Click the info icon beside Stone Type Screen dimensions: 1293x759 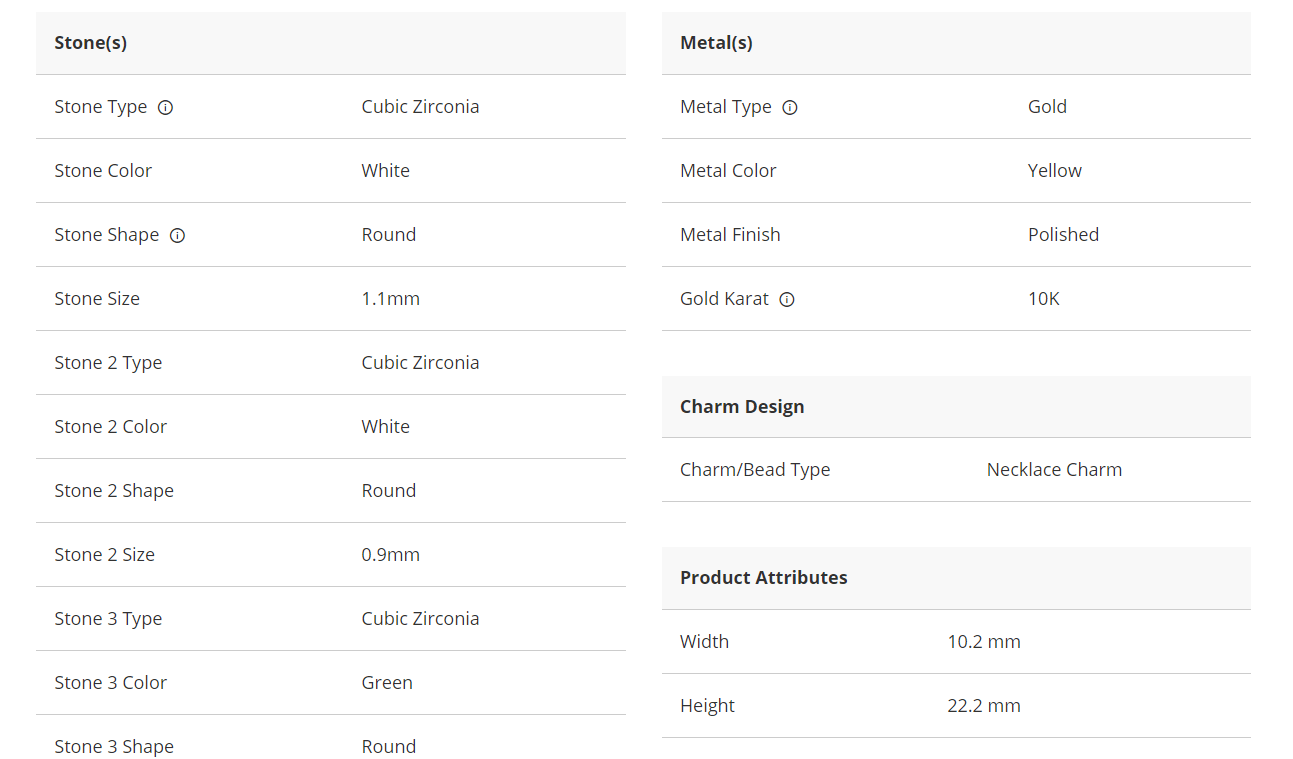click(x=166, y=108)
